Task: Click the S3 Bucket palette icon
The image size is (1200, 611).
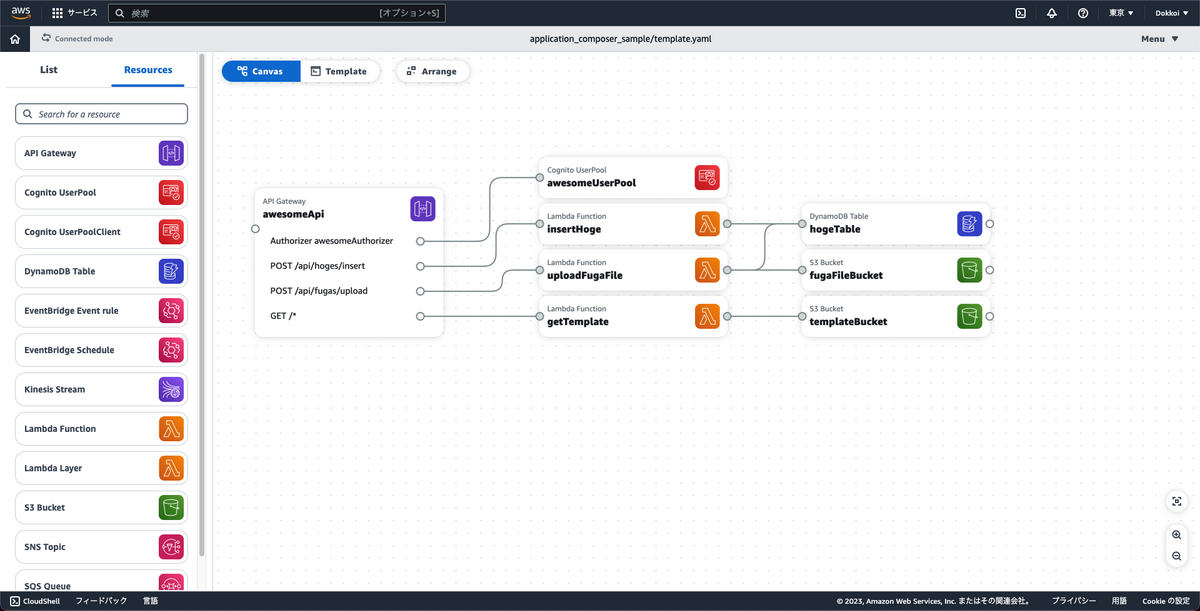Action: (171, 507)
